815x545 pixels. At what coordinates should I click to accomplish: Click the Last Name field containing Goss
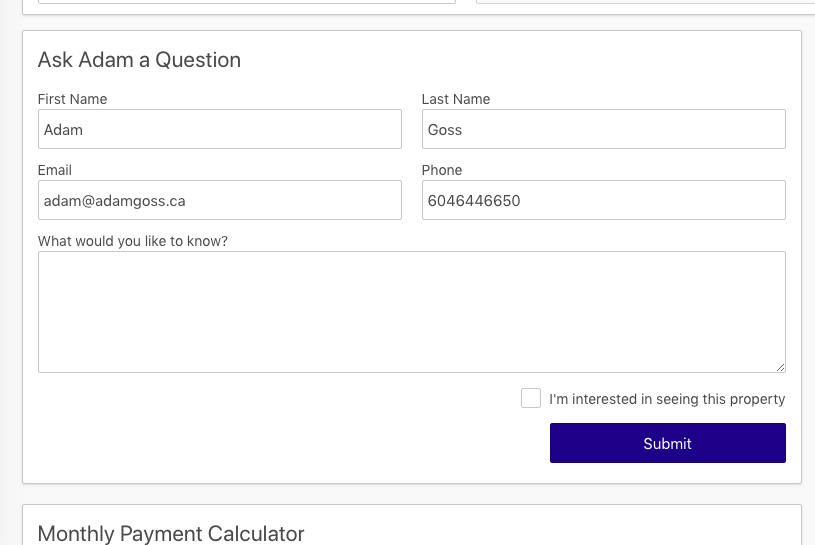tap(603, 129)
